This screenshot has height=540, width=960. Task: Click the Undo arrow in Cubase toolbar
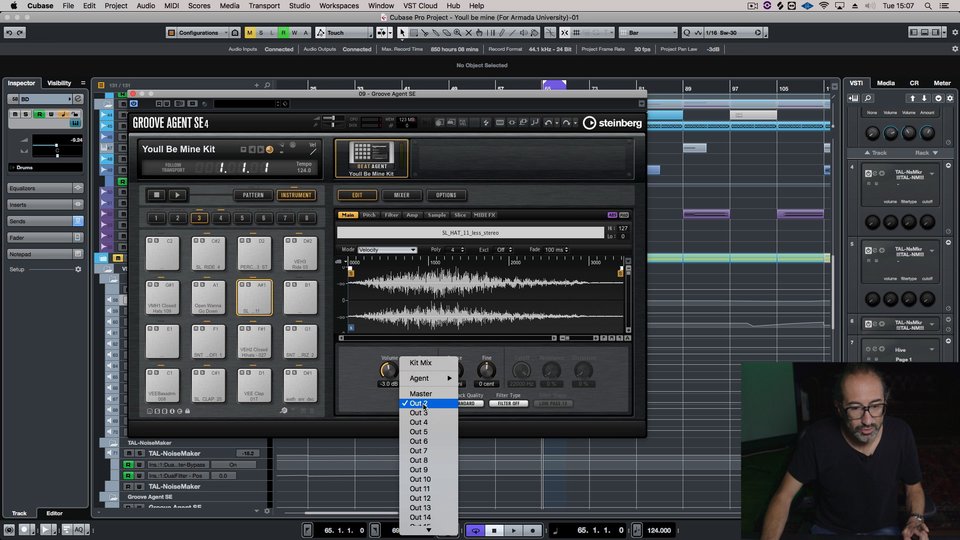tap(9, 32)
